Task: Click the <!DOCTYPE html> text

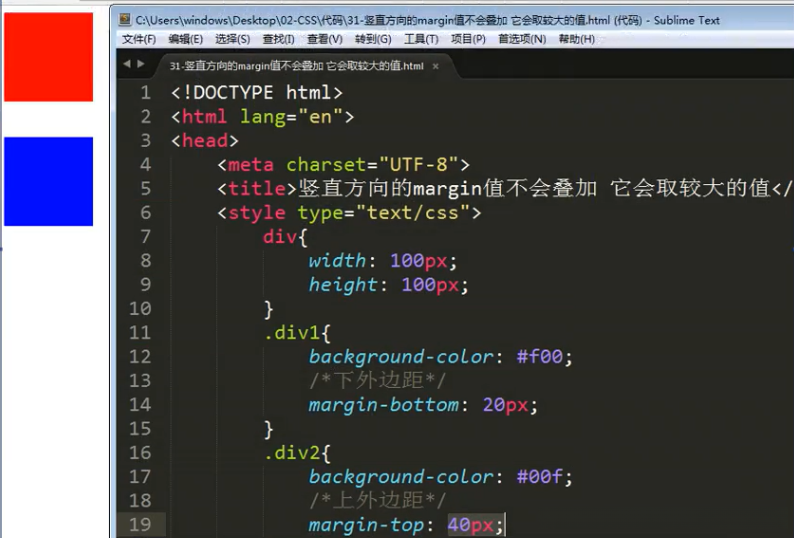Action: pos(257,93)
